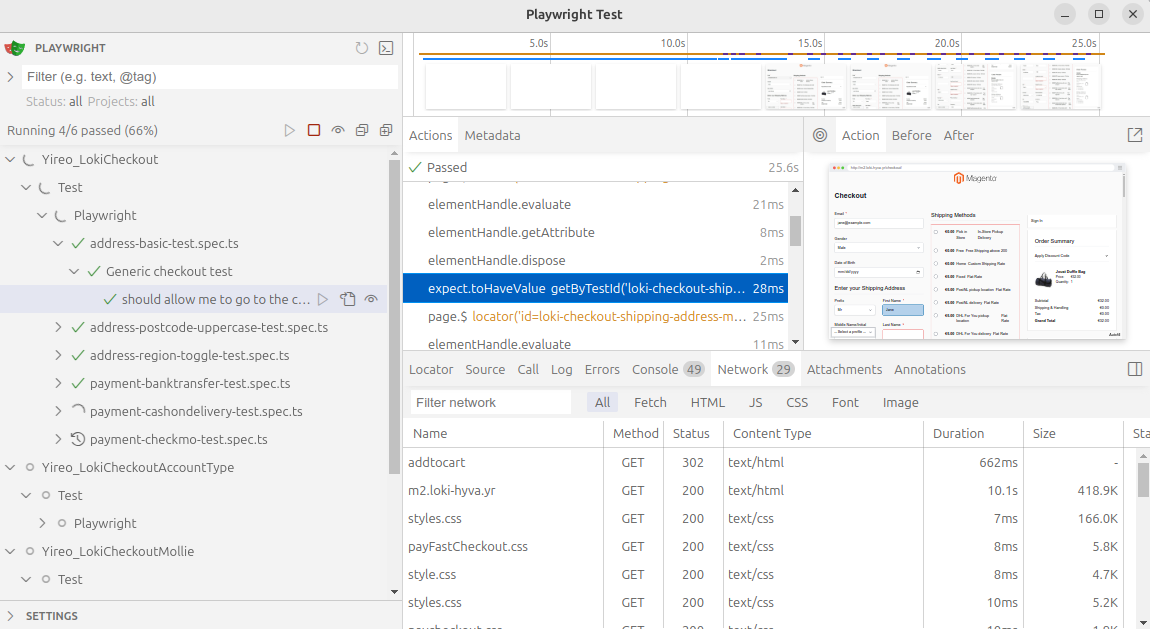Switch to the Log tab
1150x629 pixels.
tap(562, 369)
